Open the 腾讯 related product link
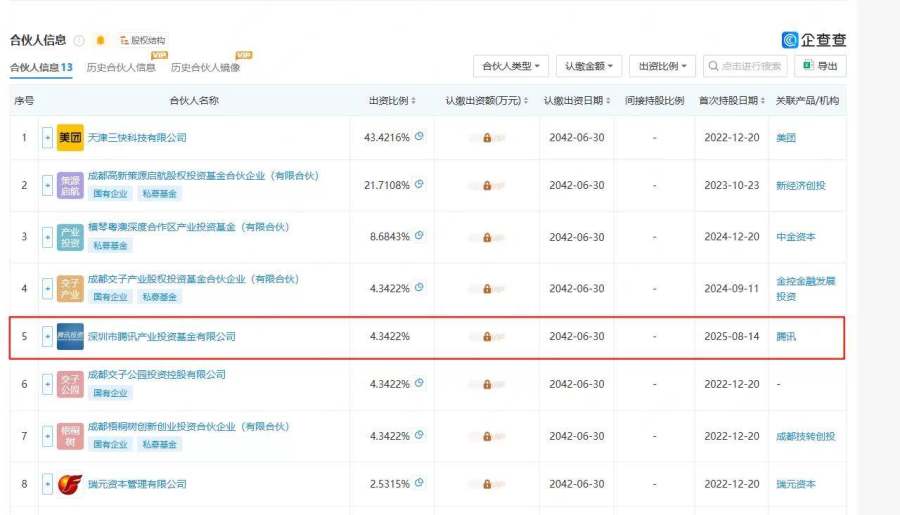 [786, 336]
